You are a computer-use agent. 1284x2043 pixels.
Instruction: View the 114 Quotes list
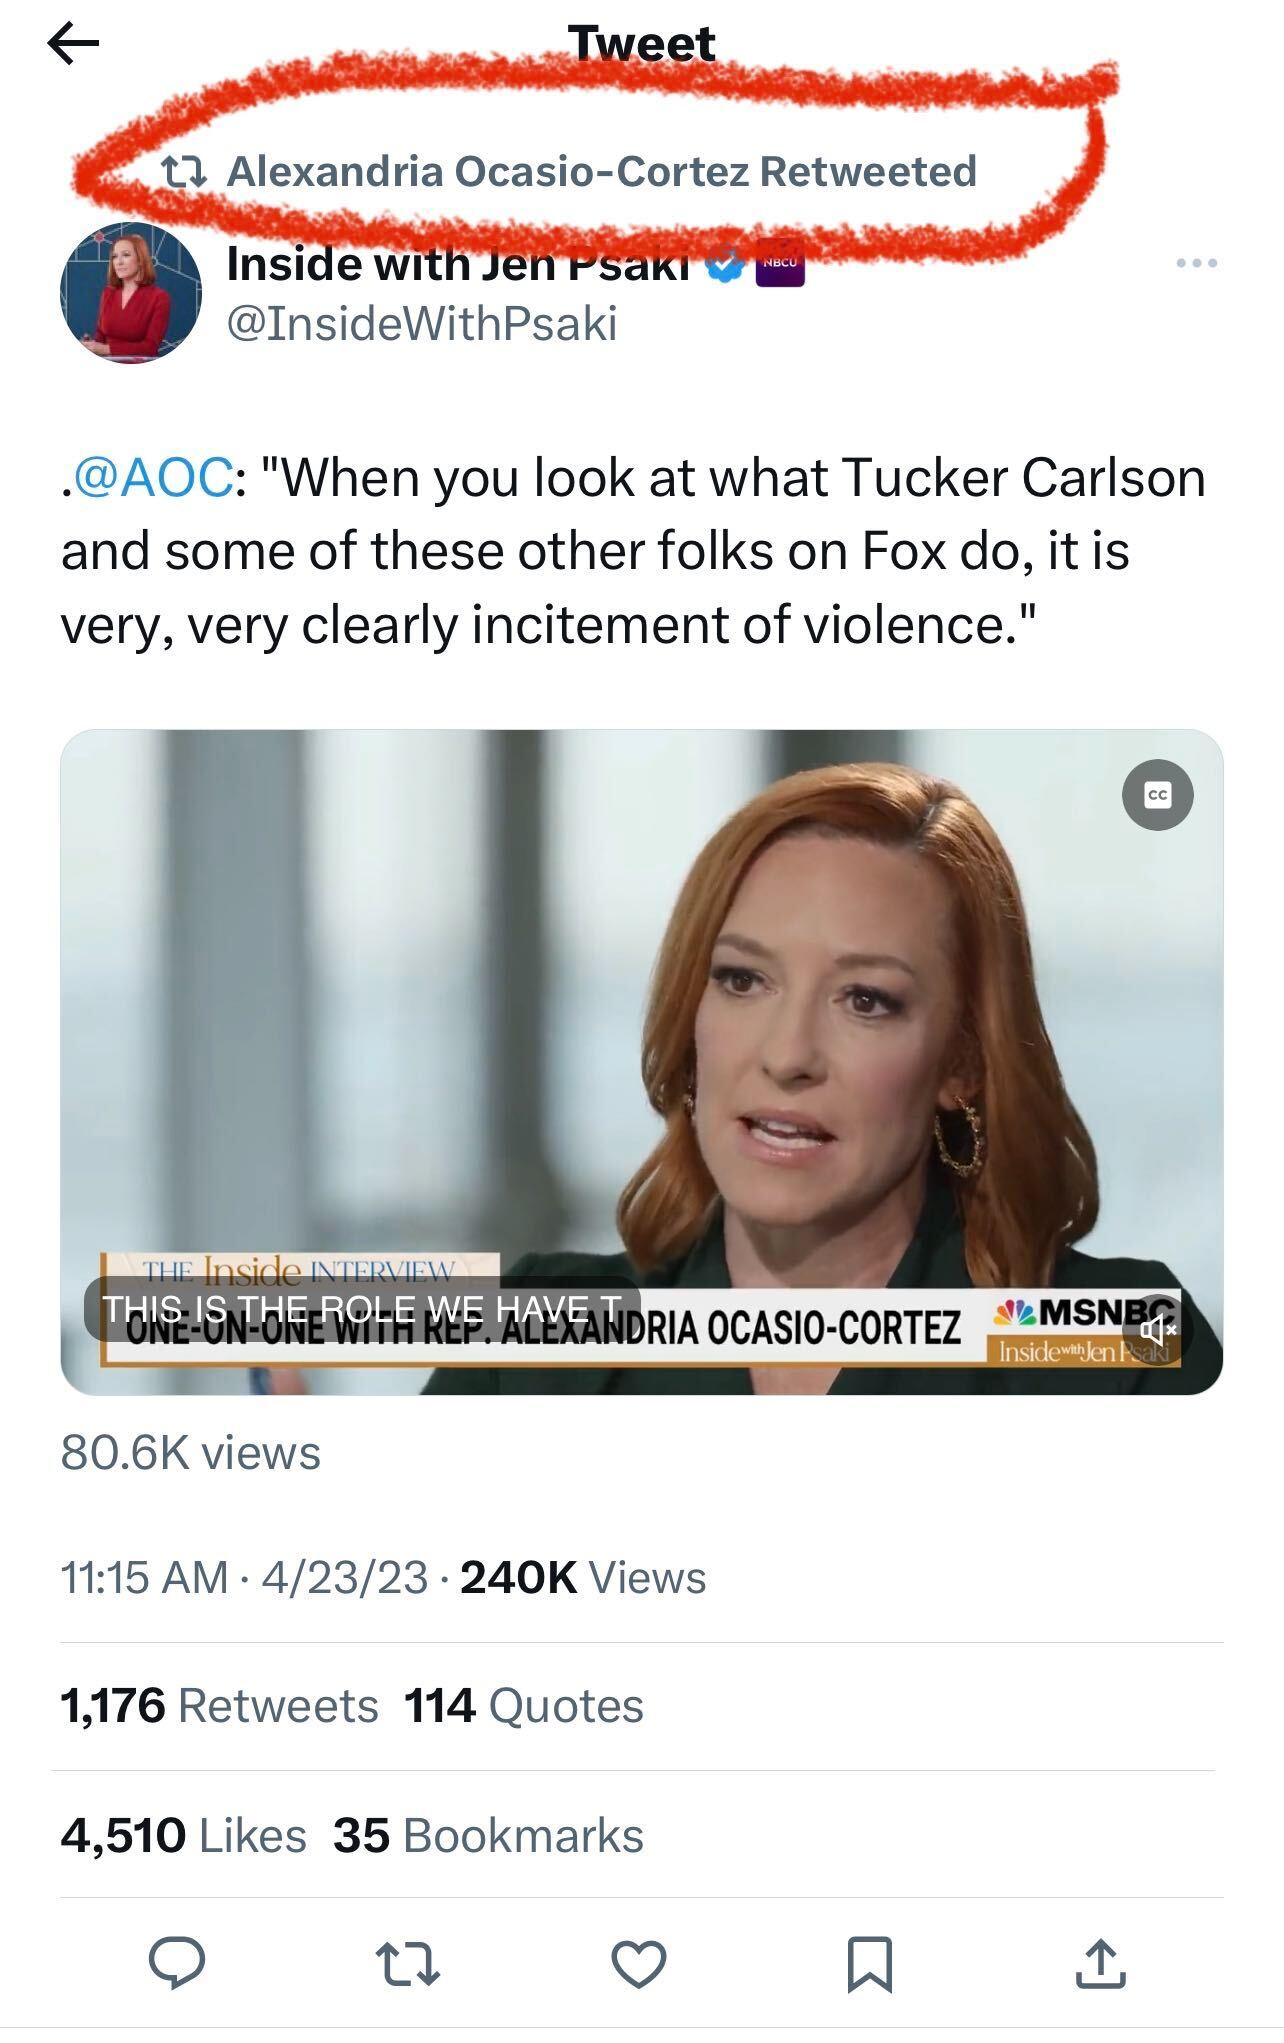point(524,1706)
